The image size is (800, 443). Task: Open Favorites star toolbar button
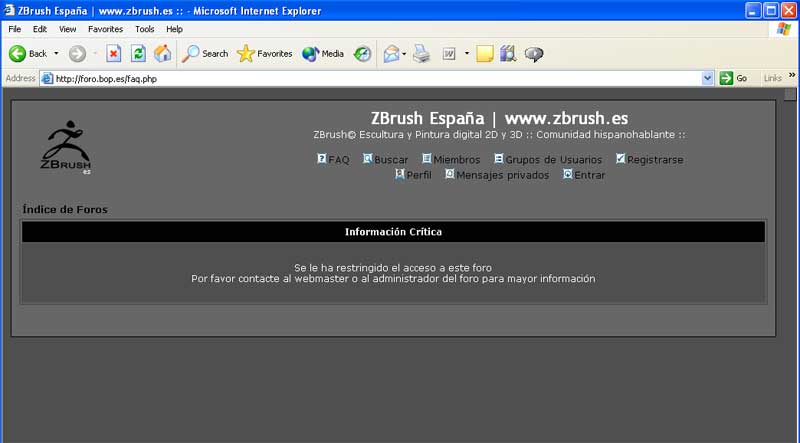pos(264,54)
